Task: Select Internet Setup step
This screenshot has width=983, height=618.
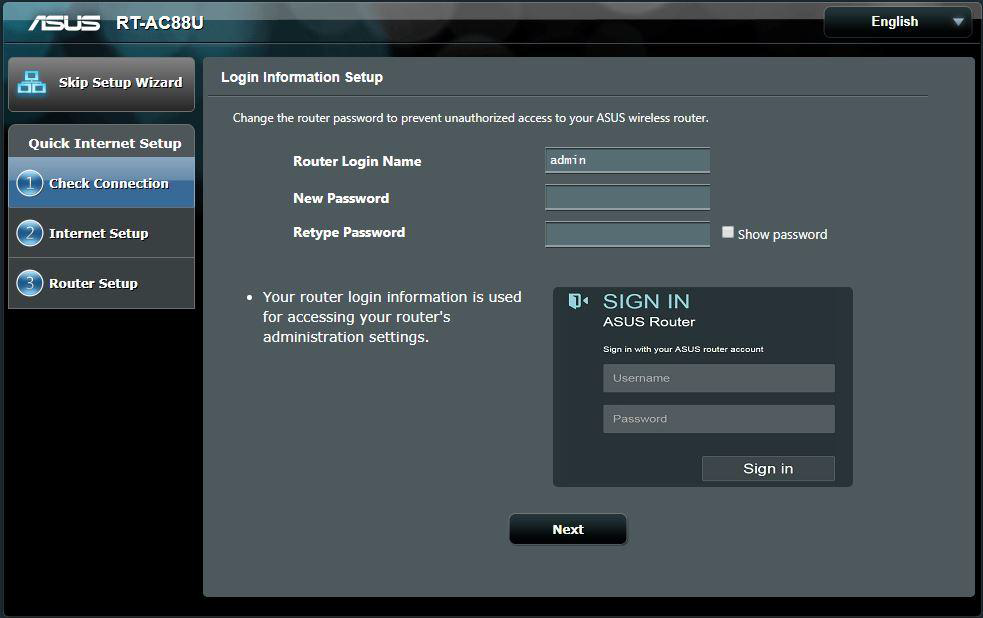Action: 102,233
